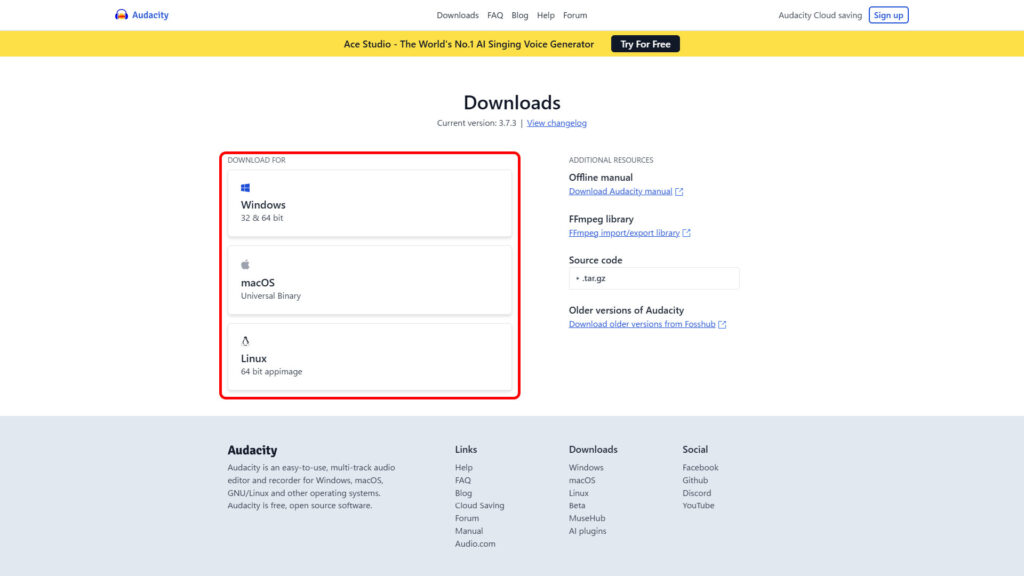This screenshot has width=1024, height=576.
Task: Click Manual in the footer Links column
Action: pyautogui.click(x=469, y=531)
